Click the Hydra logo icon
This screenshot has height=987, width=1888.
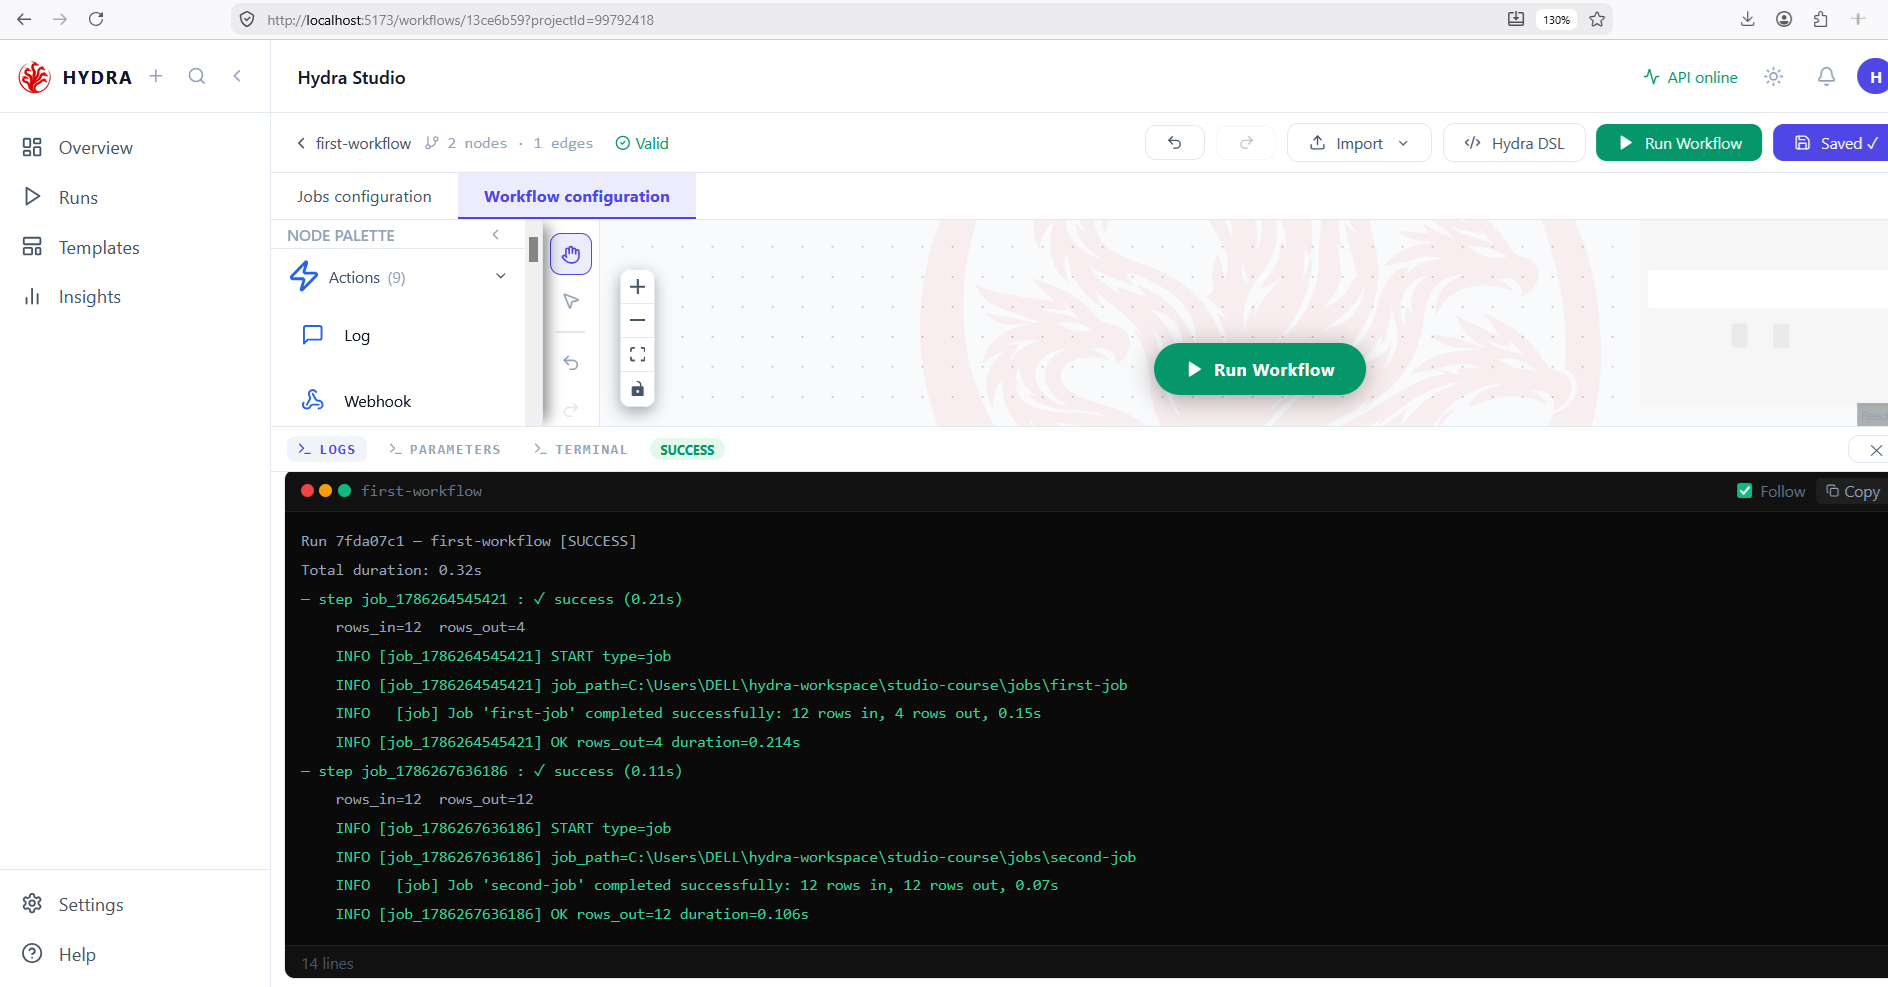(x=35, y=77)
